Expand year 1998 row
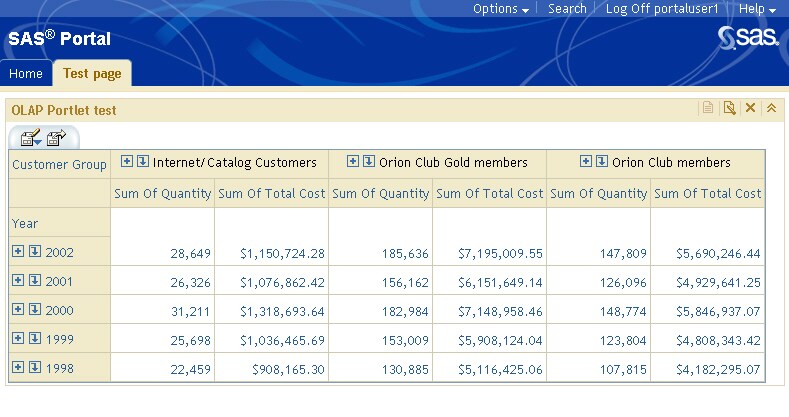 point(18,367)
